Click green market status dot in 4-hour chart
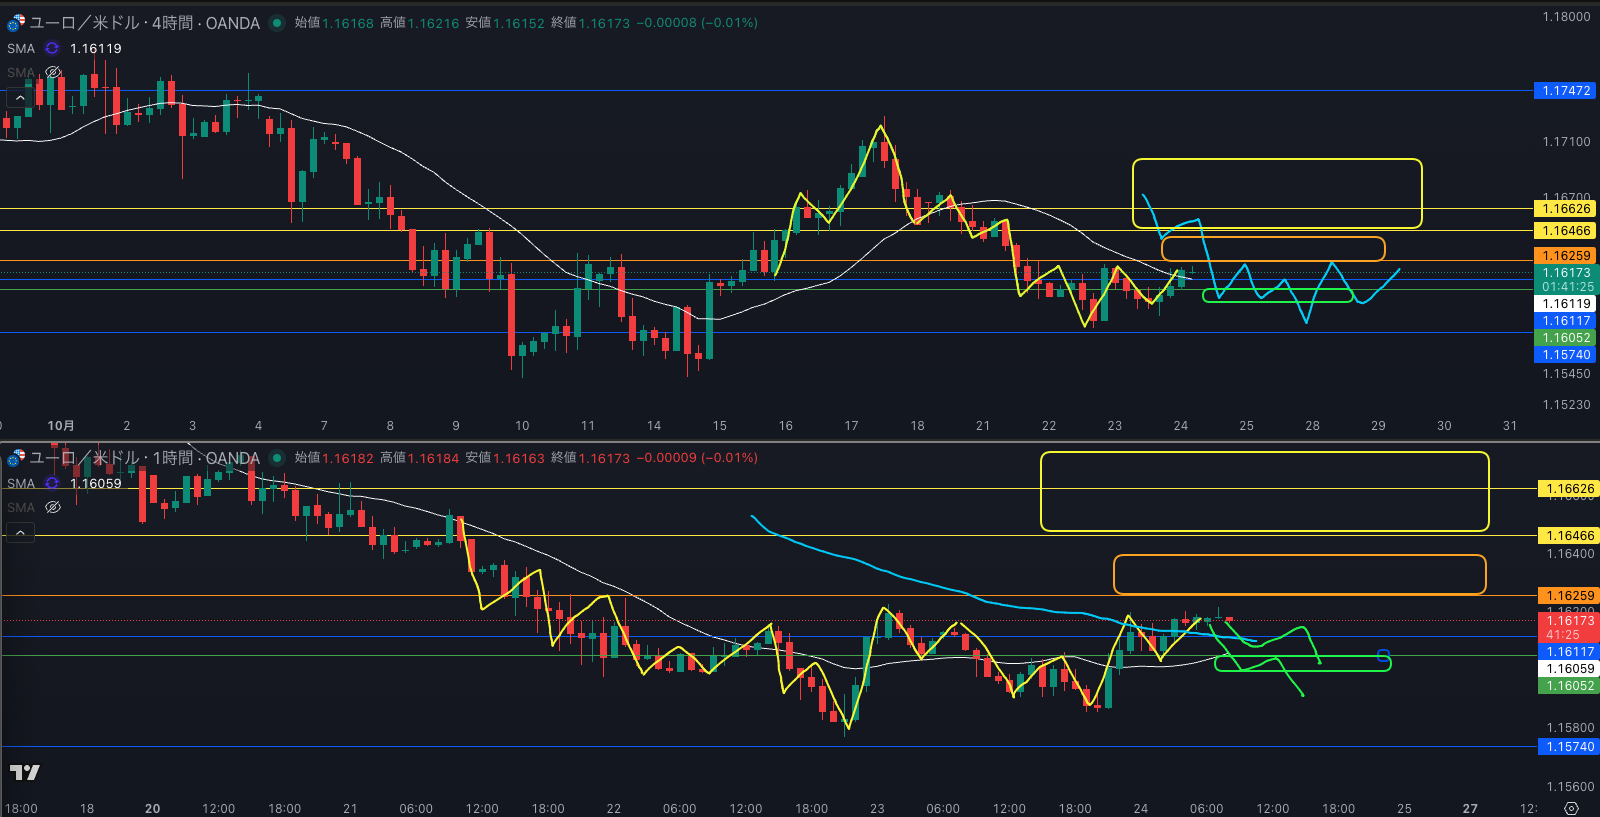Viewport: 1600px width, 817px height. pos(277,23)
